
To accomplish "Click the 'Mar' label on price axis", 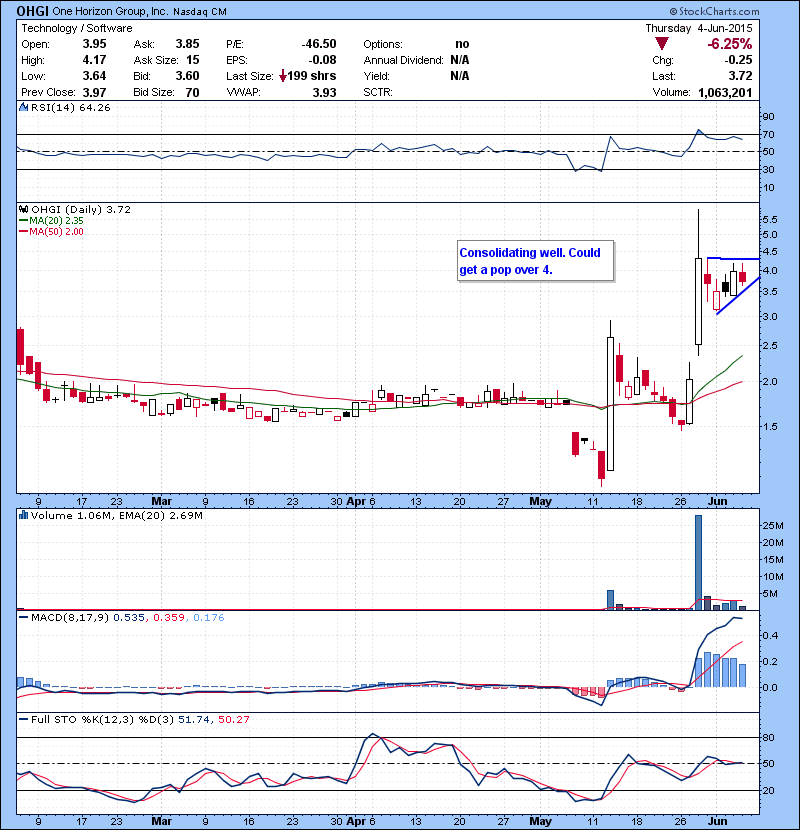I will [x=161, y=501].
